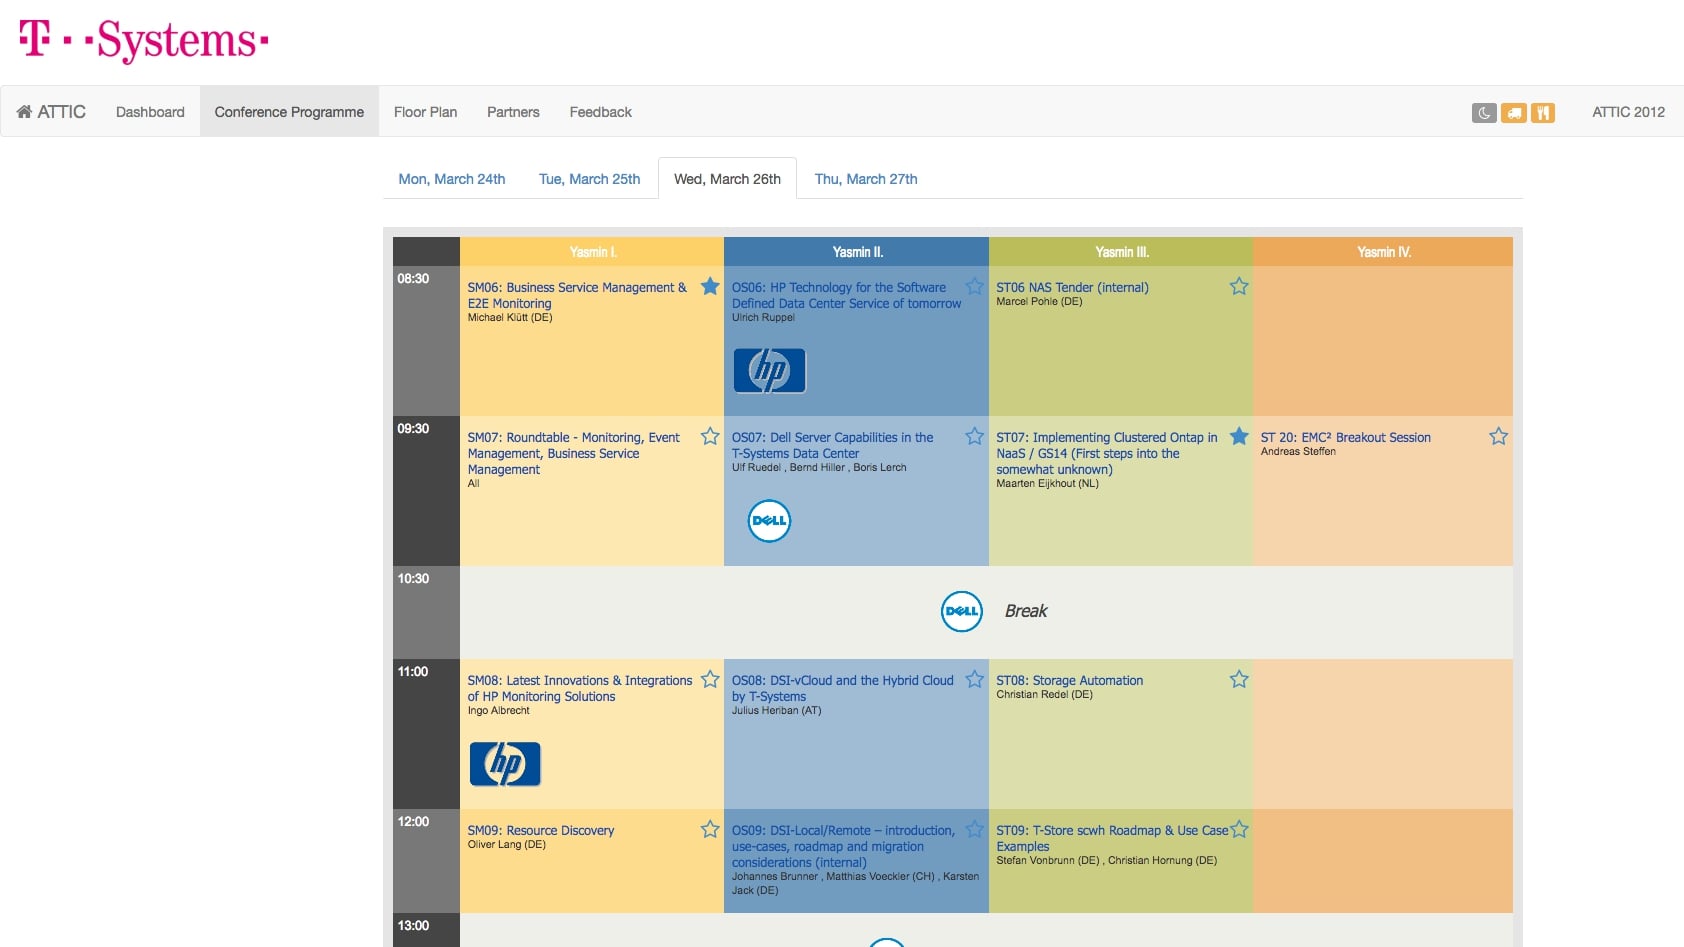Star the ST09 T-Store scwh Roadmap session

click(1239, 829)
